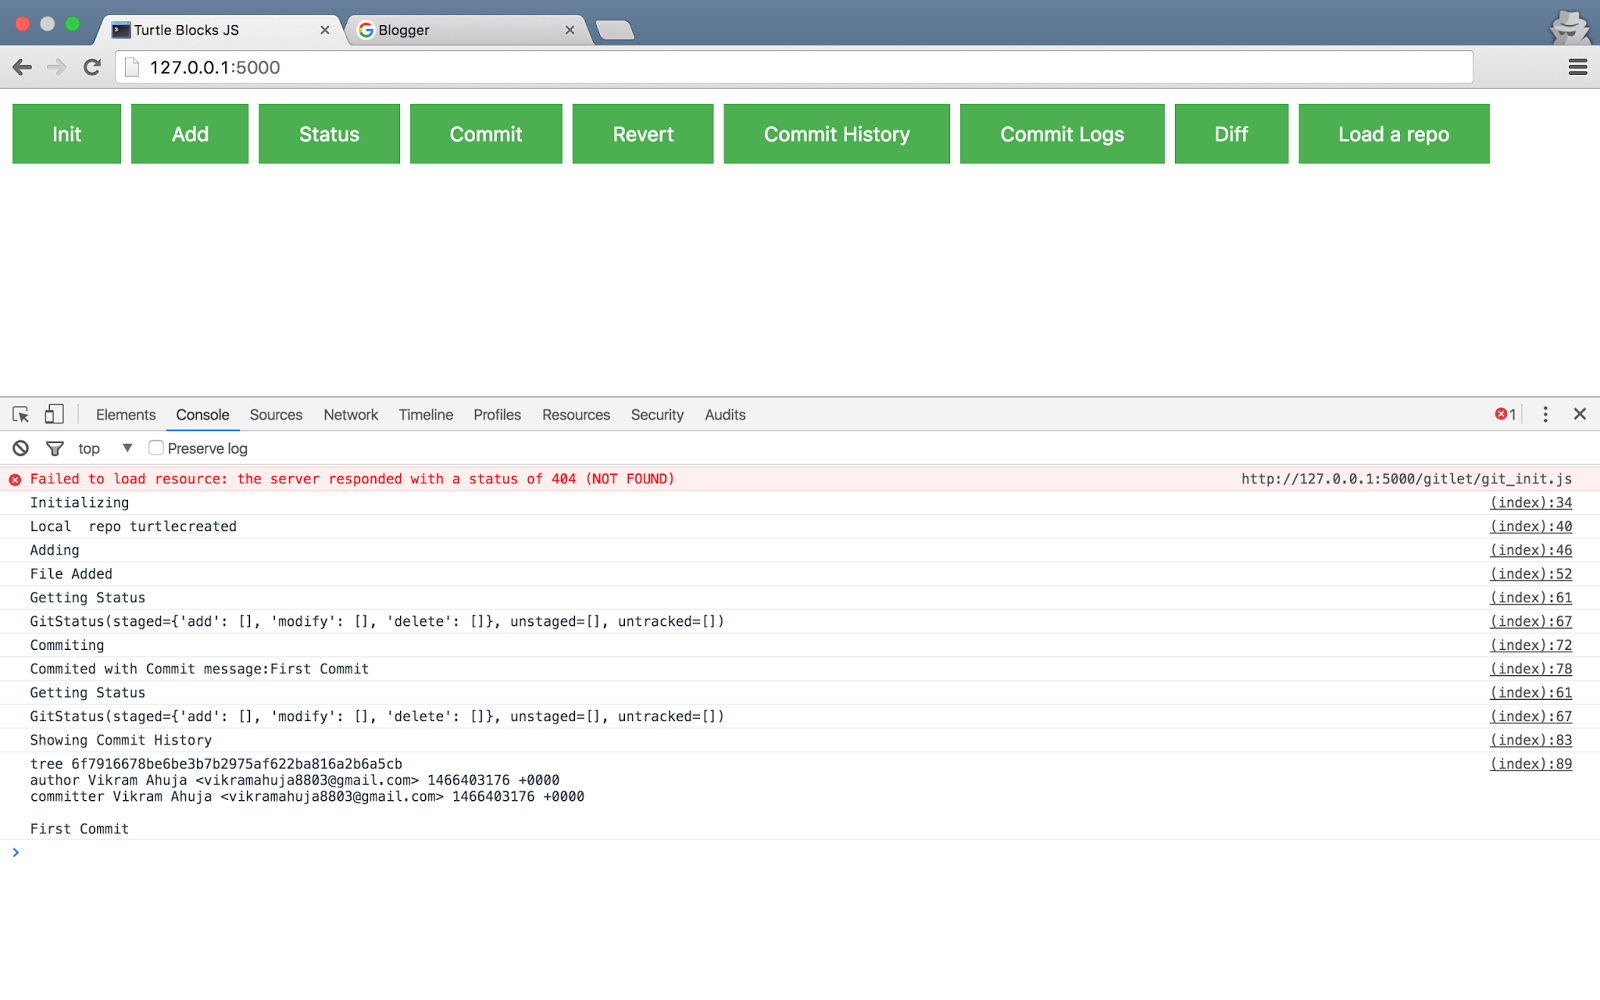Click the Commit History button

pos(837,134)
